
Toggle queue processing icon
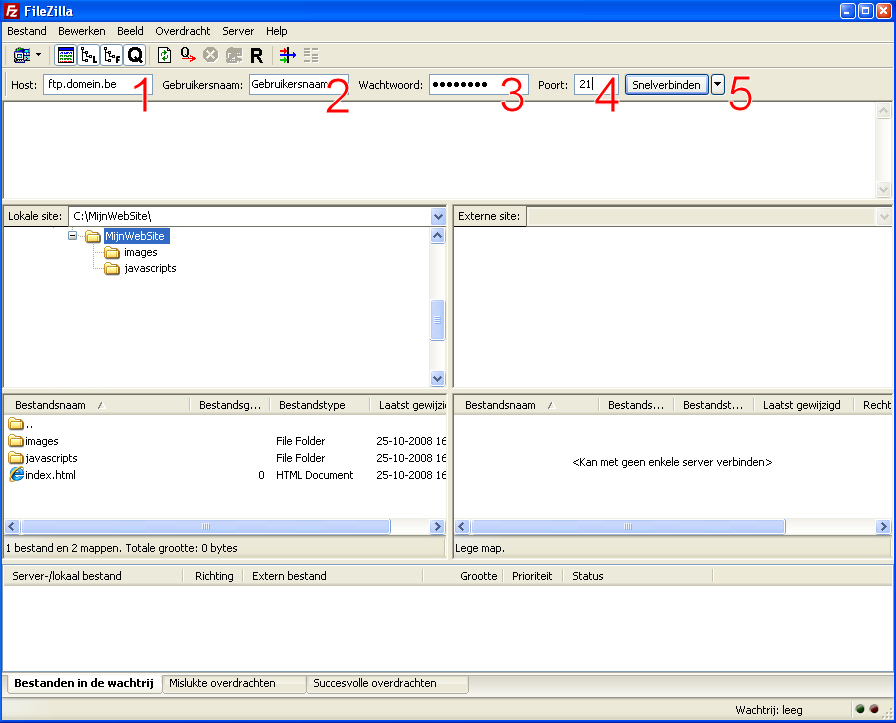pyautogui.click(x=188, y=55)
